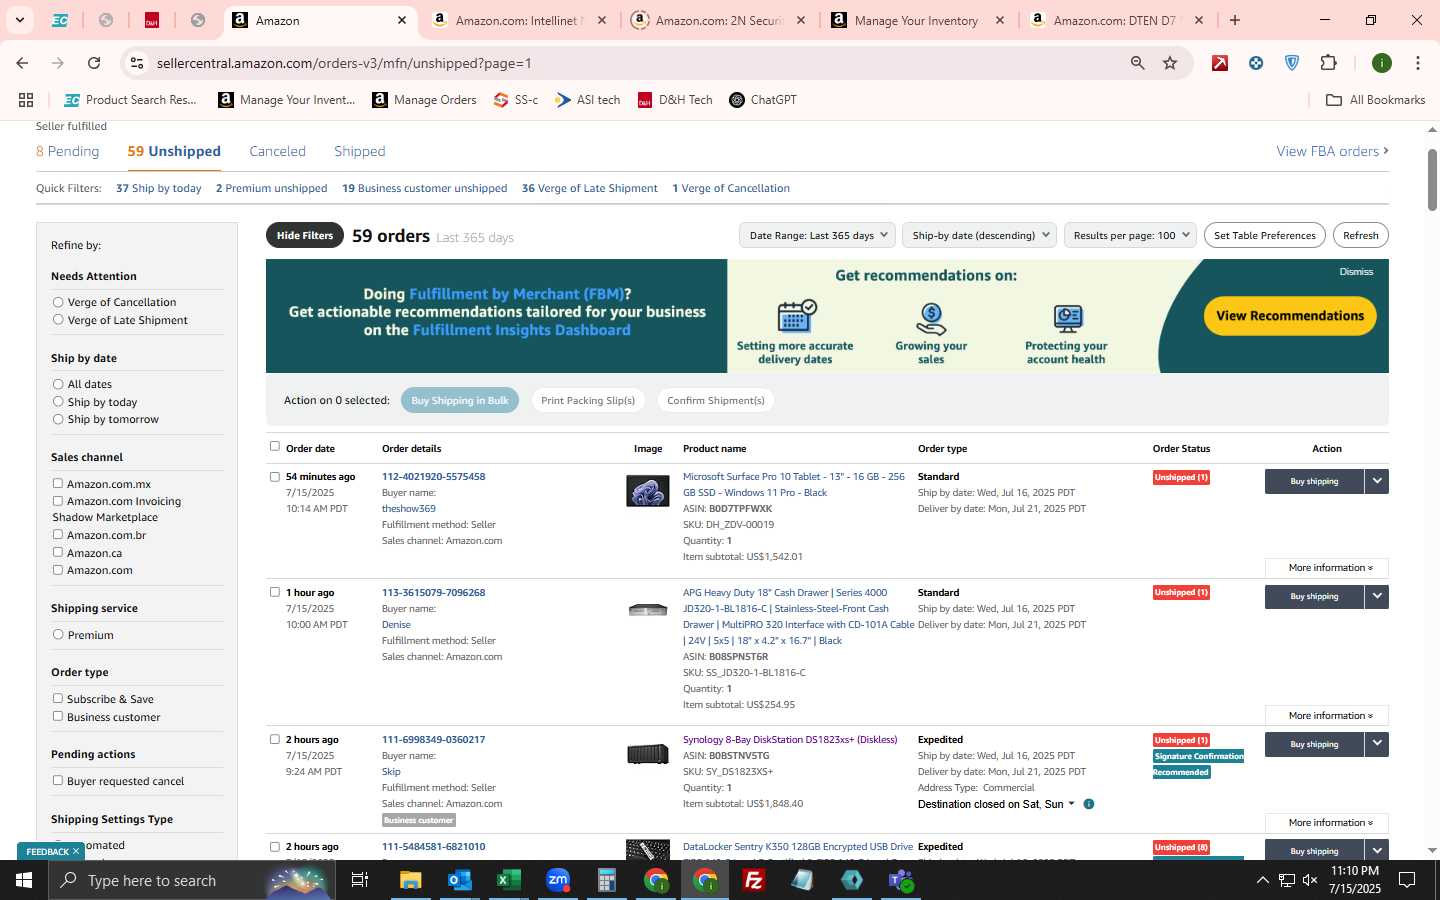Open Zoom from the taskbar
Screen dimensions: 1440x900
[558, 880]
